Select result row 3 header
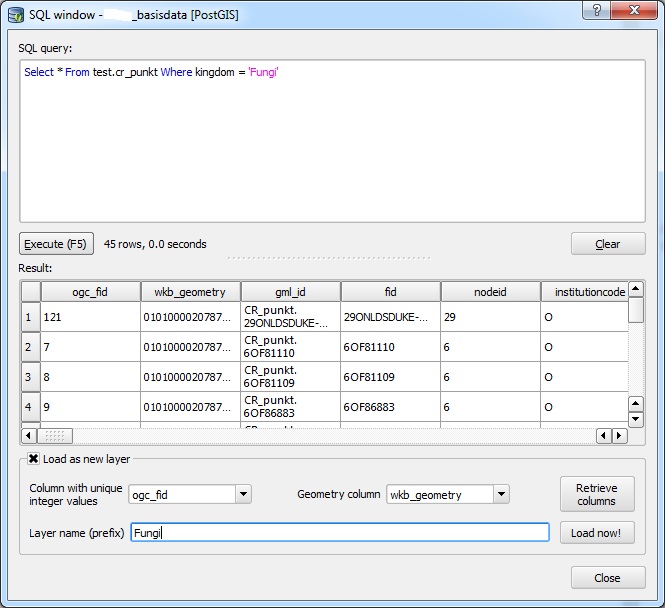The height and width of the screenshot is (608, 665). click(x=31, y=377)
